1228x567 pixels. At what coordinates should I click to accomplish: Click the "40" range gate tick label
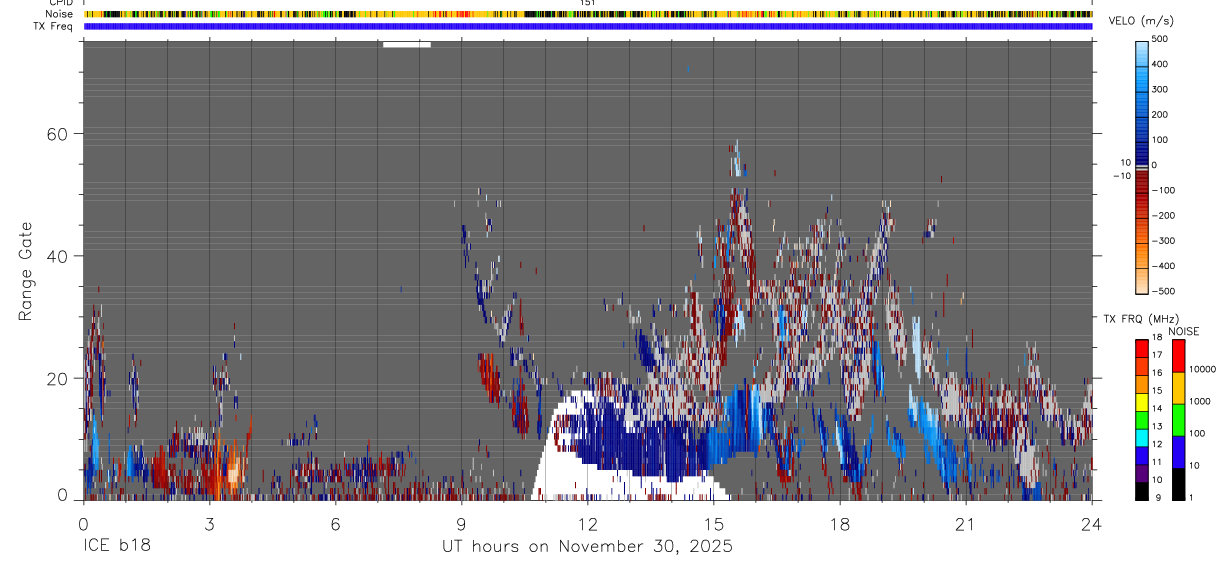[58, 256]
